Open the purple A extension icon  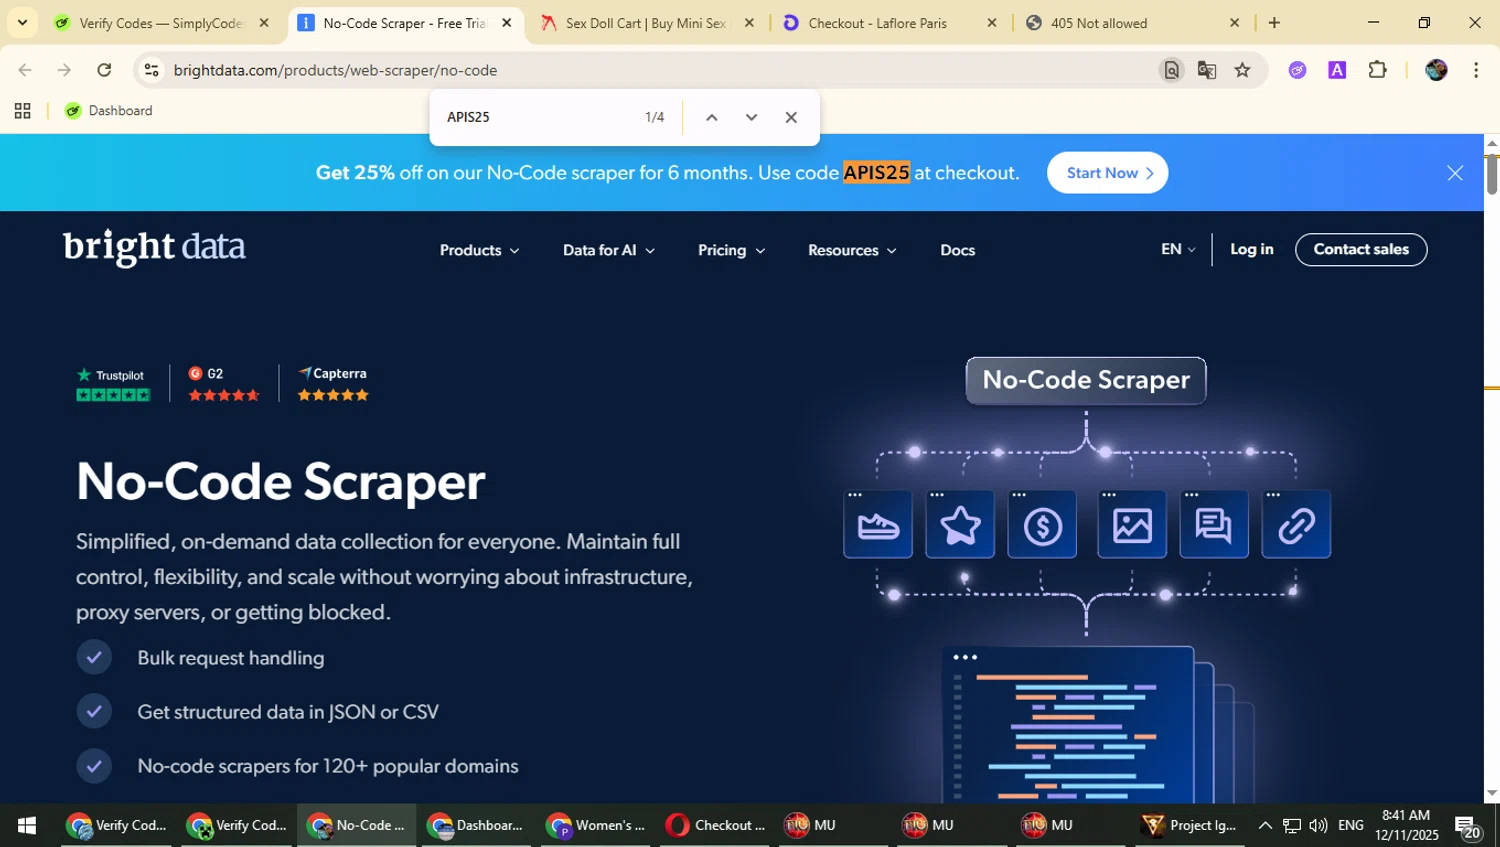(1337, 70)
